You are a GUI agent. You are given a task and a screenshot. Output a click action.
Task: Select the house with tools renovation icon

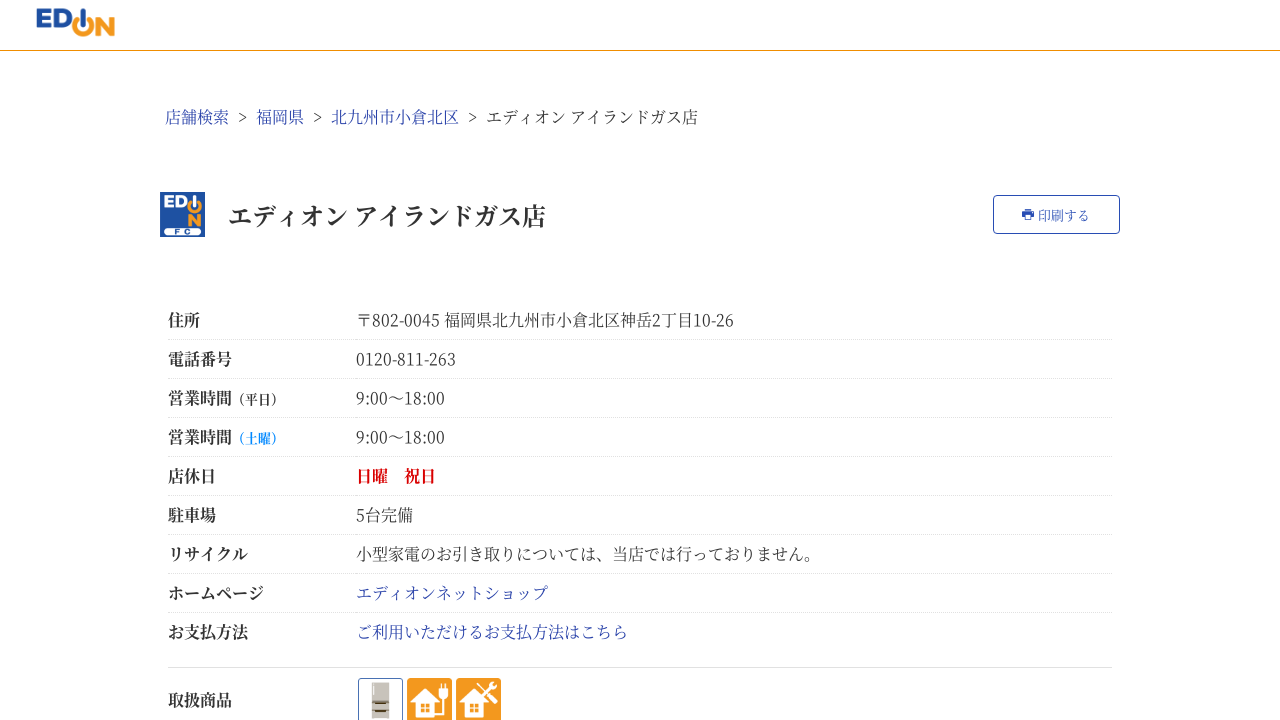[478, 699]
